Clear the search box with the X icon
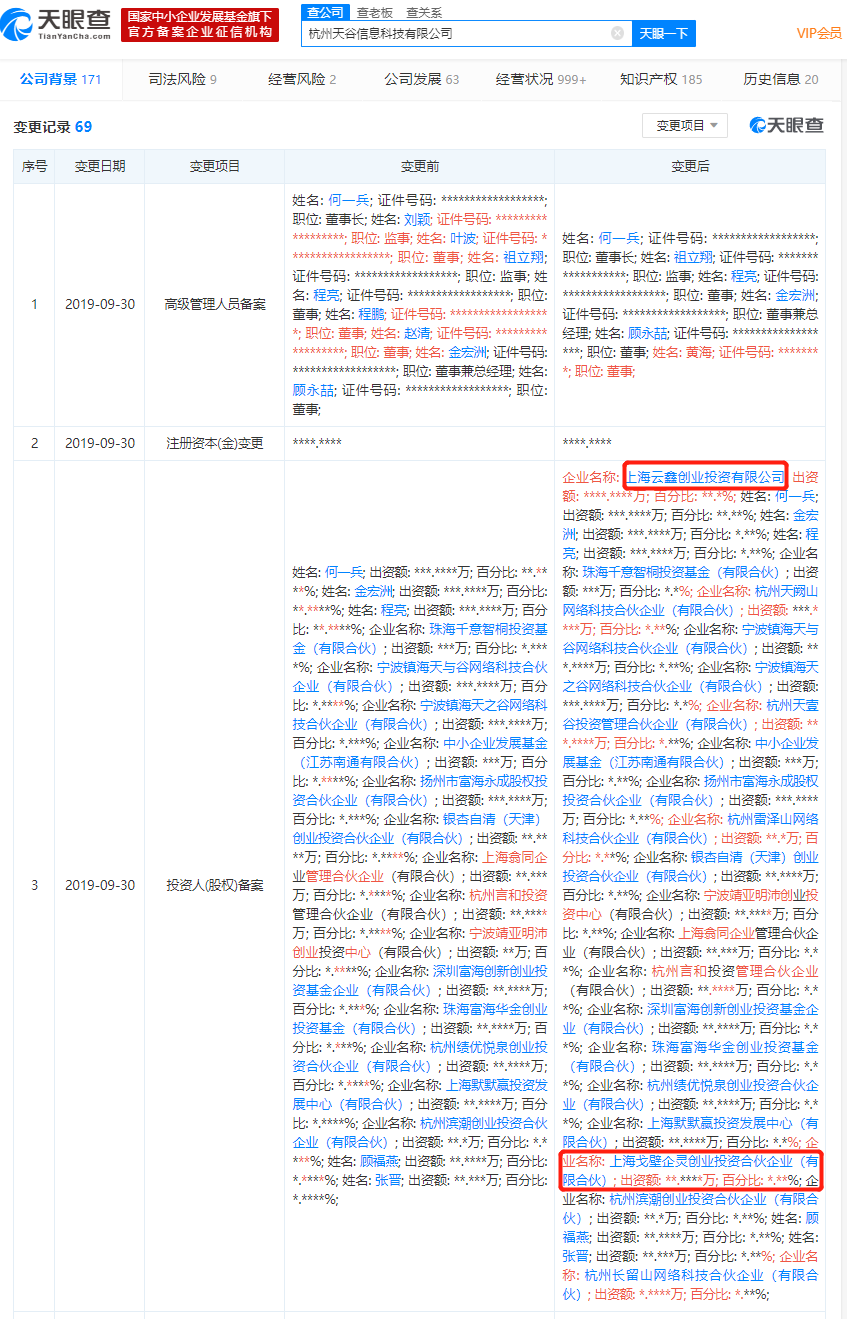The width and height of the screenshot is (847, 1319). point(618,33)
